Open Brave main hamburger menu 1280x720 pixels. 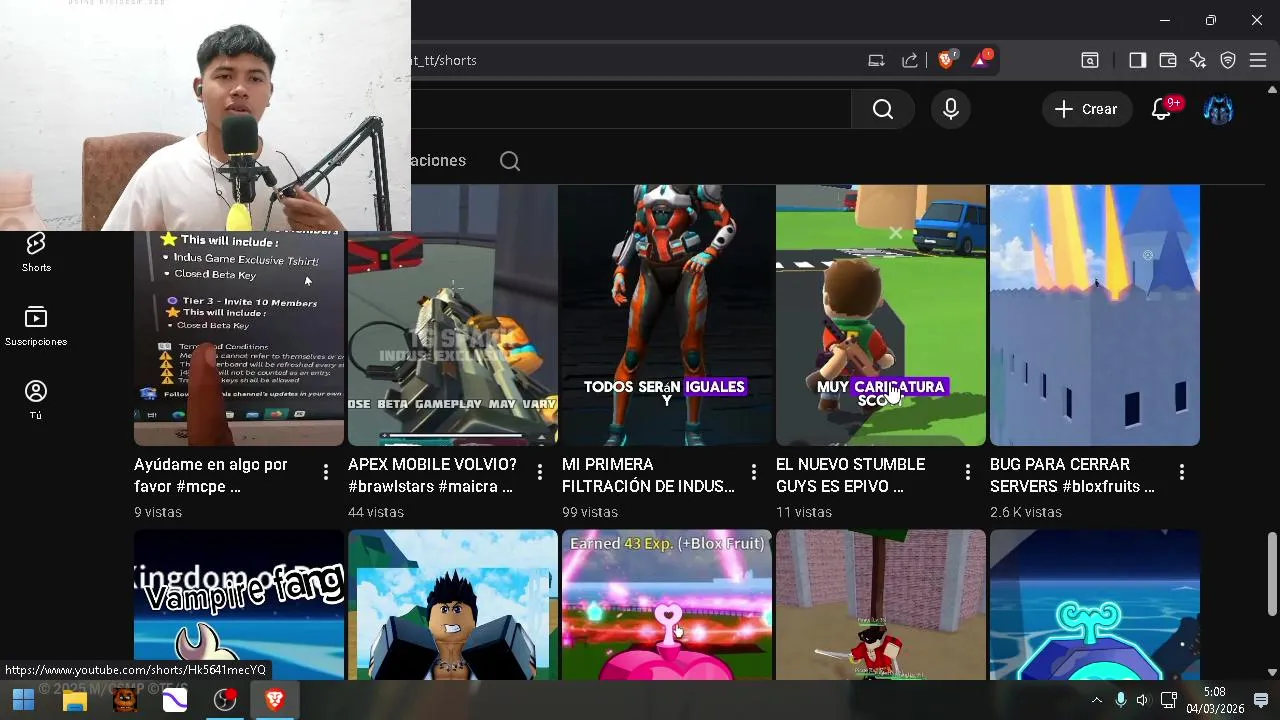(x=1258, y=60)
